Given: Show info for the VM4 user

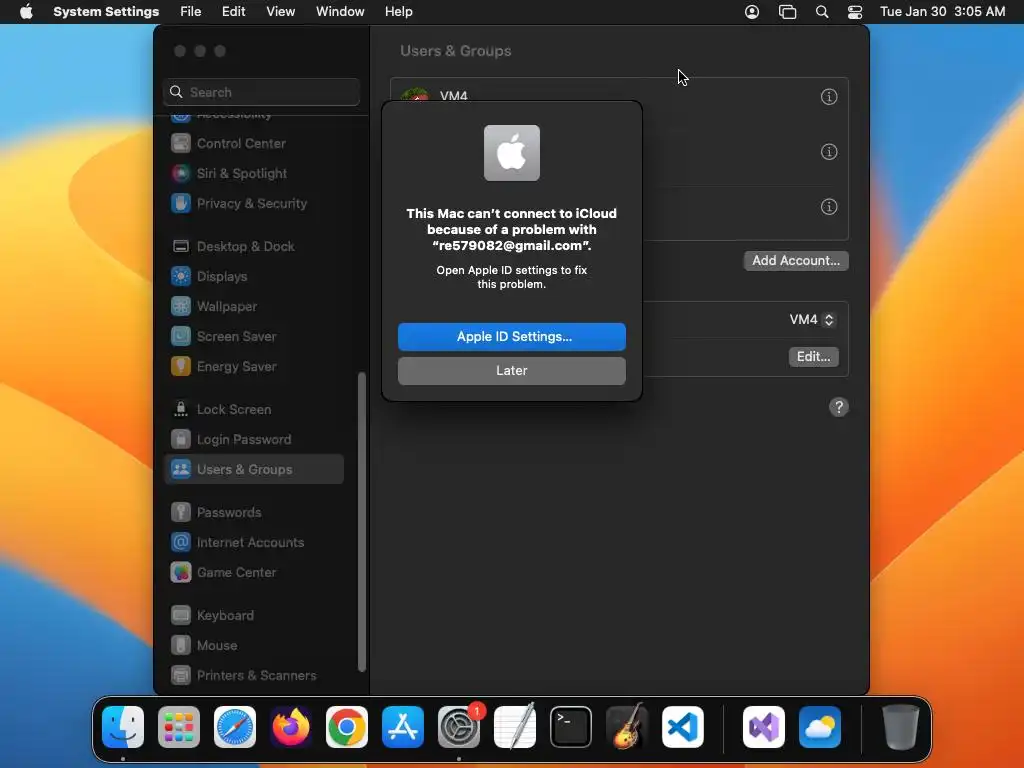Looking at the screenshot, I should (829, 97).
